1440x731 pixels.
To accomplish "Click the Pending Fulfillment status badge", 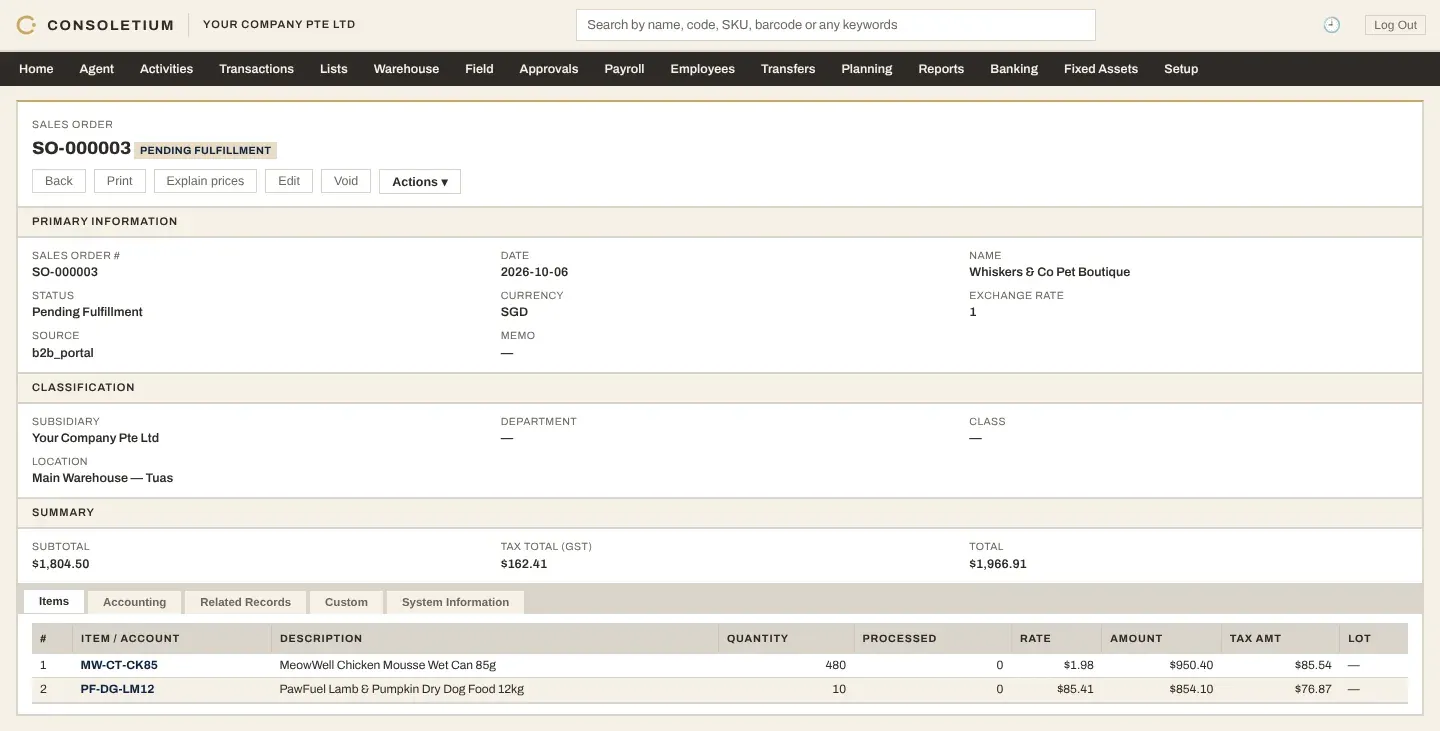I will [205, 150].
